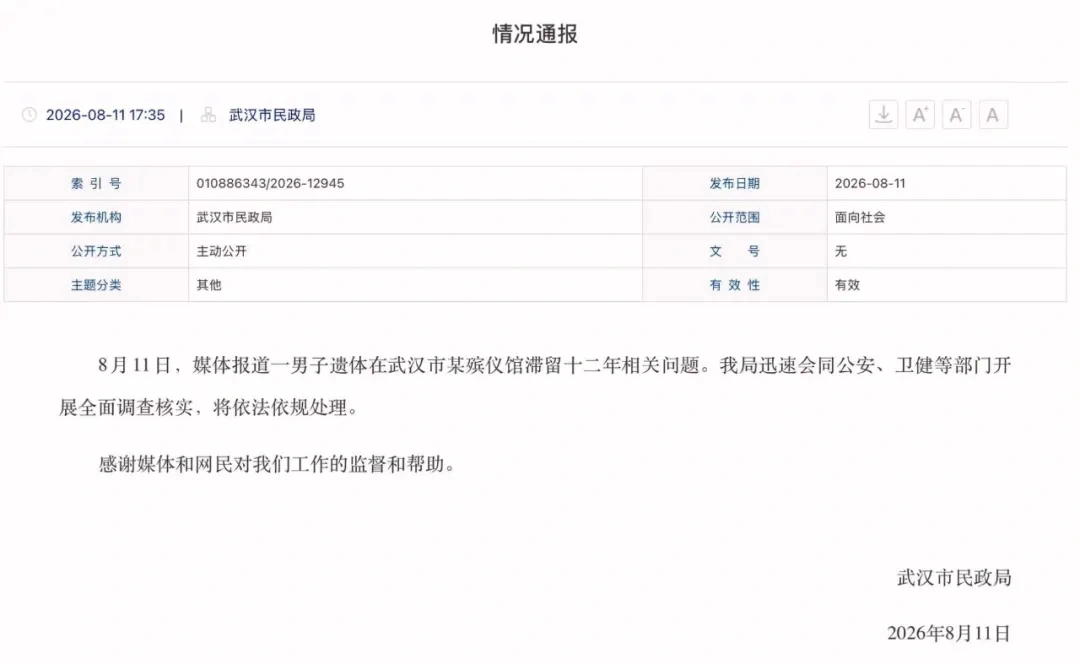Click paragraph beginning 8月11日，媒体报道
The width and height of the screenshot is (1080, 664).
tap(534, 386)
